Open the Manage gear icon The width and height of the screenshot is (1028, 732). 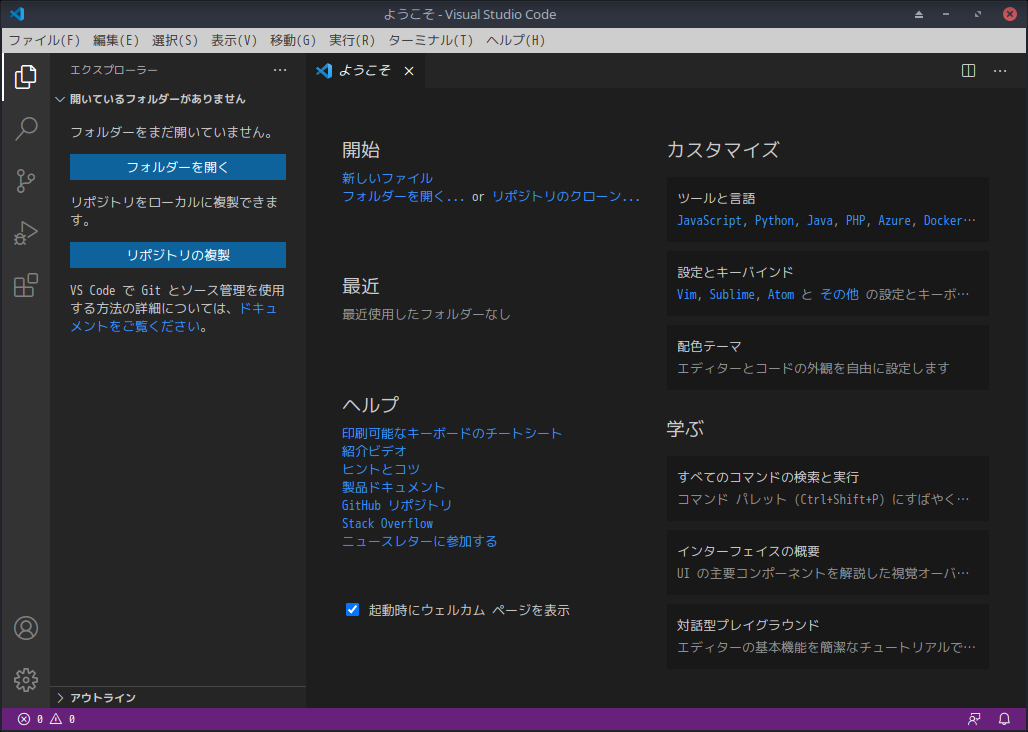click(x=26, y=680)
